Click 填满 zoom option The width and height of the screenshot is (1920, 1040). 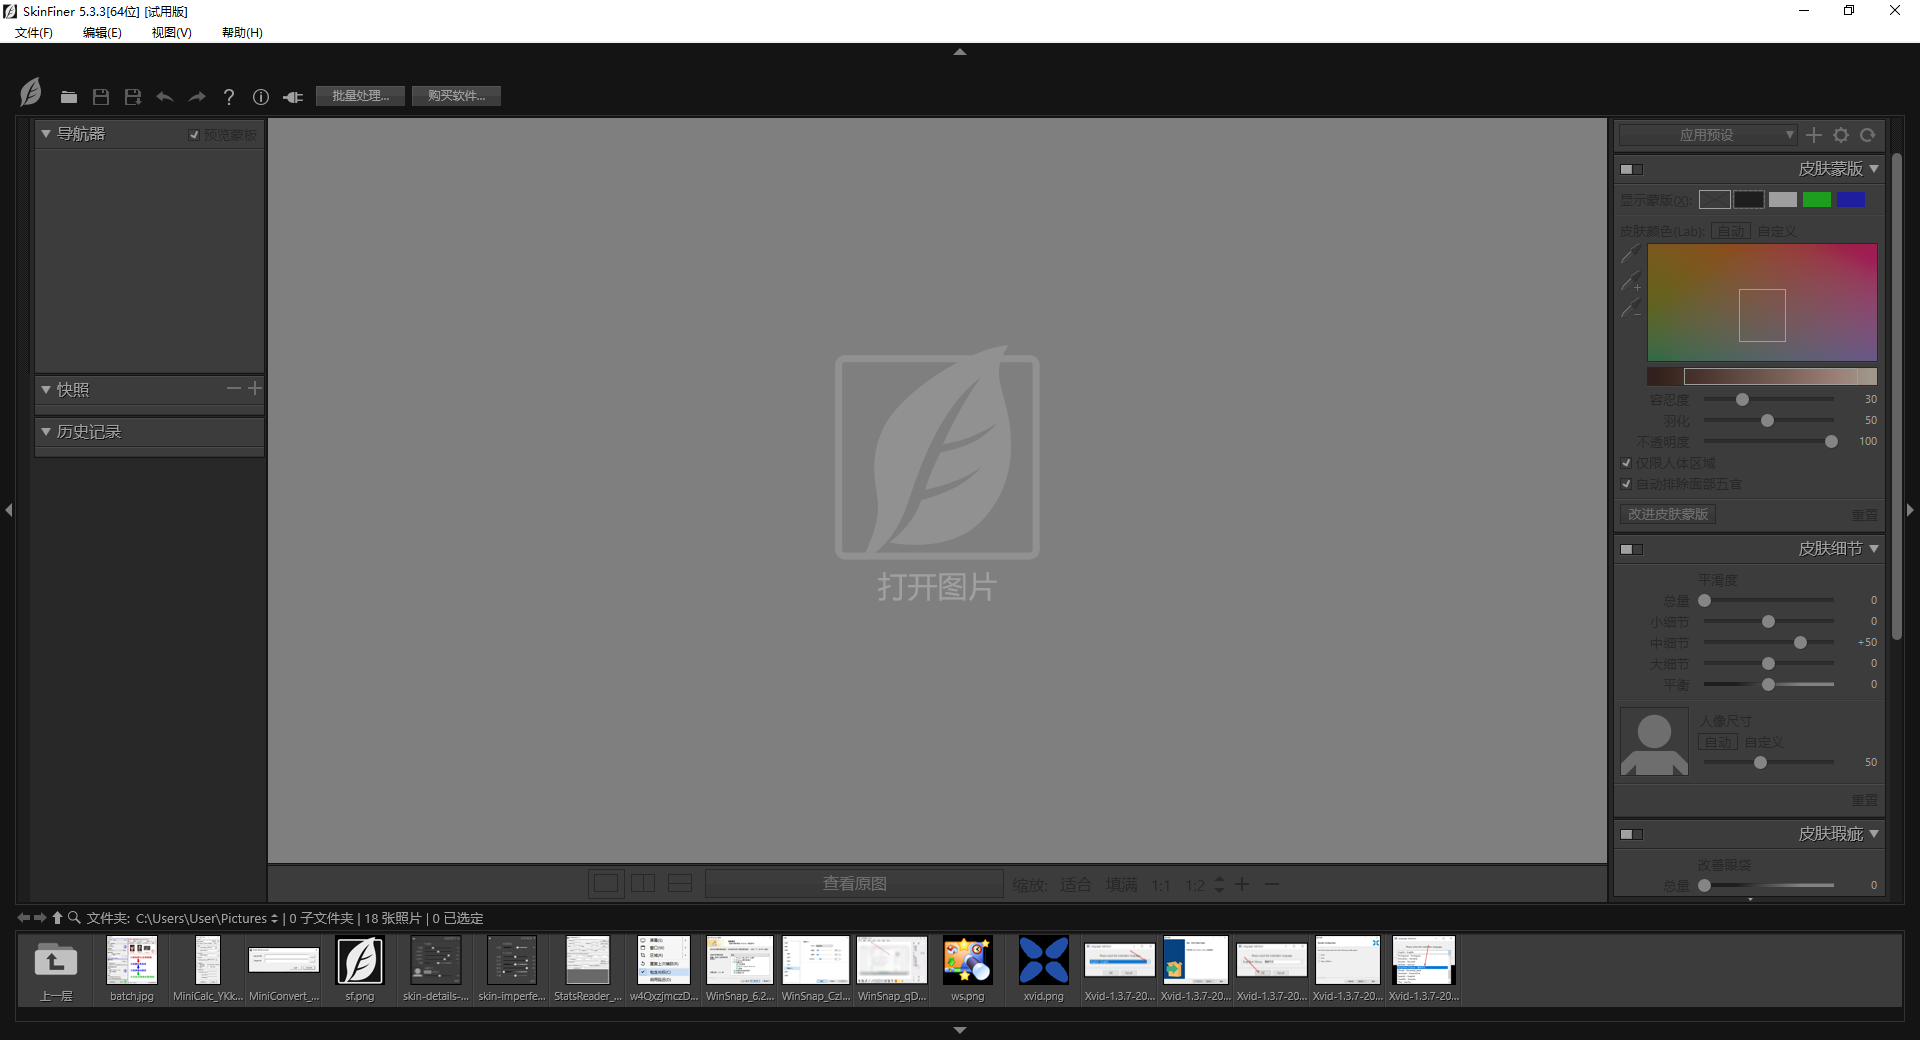tap(1121, 884)
